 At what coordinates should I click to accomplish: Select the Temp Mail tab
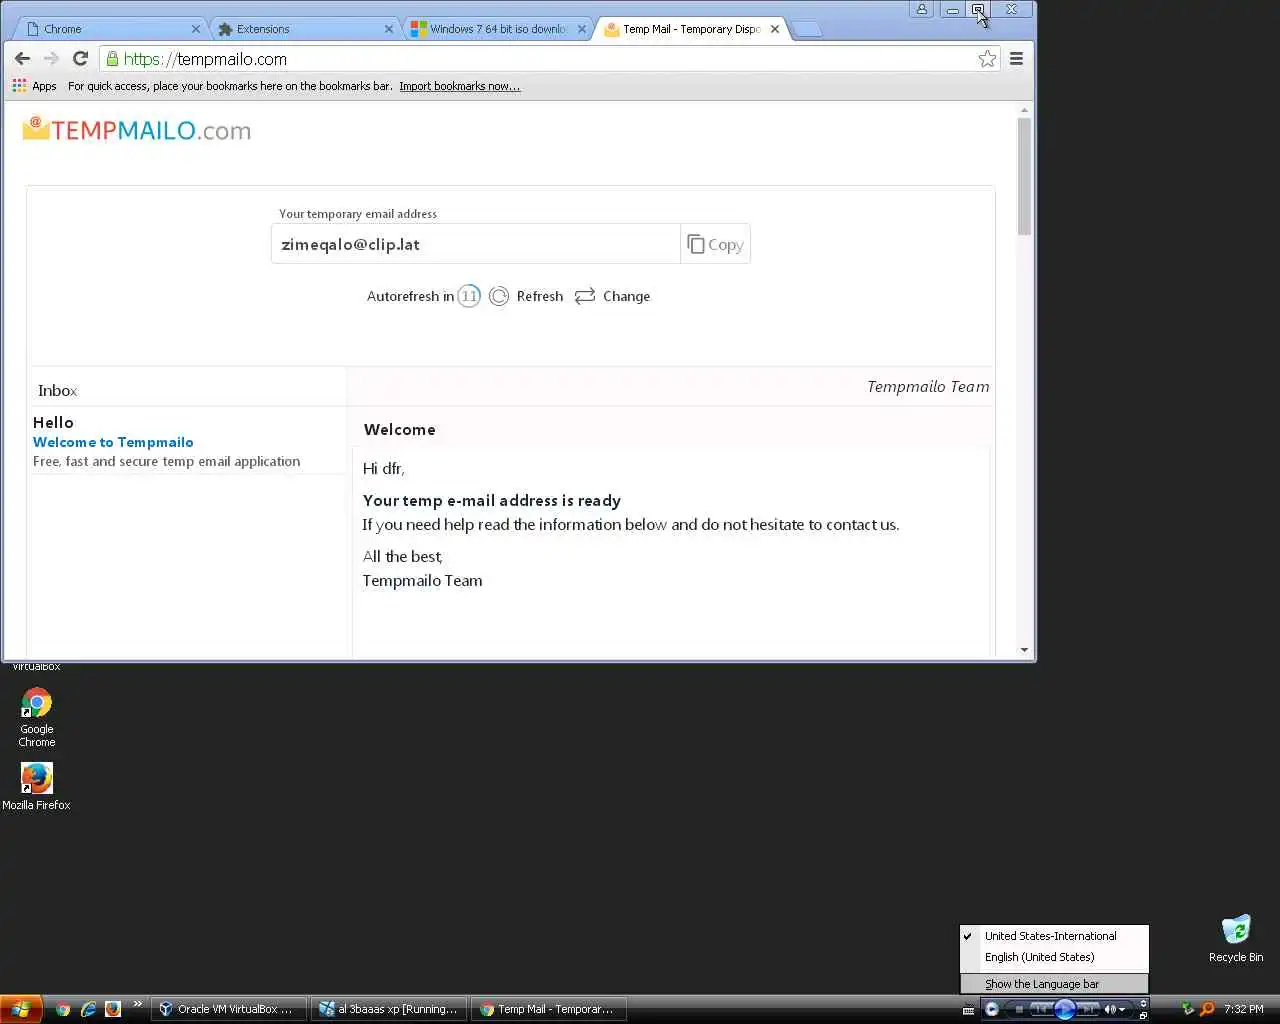tap(690, 29)
